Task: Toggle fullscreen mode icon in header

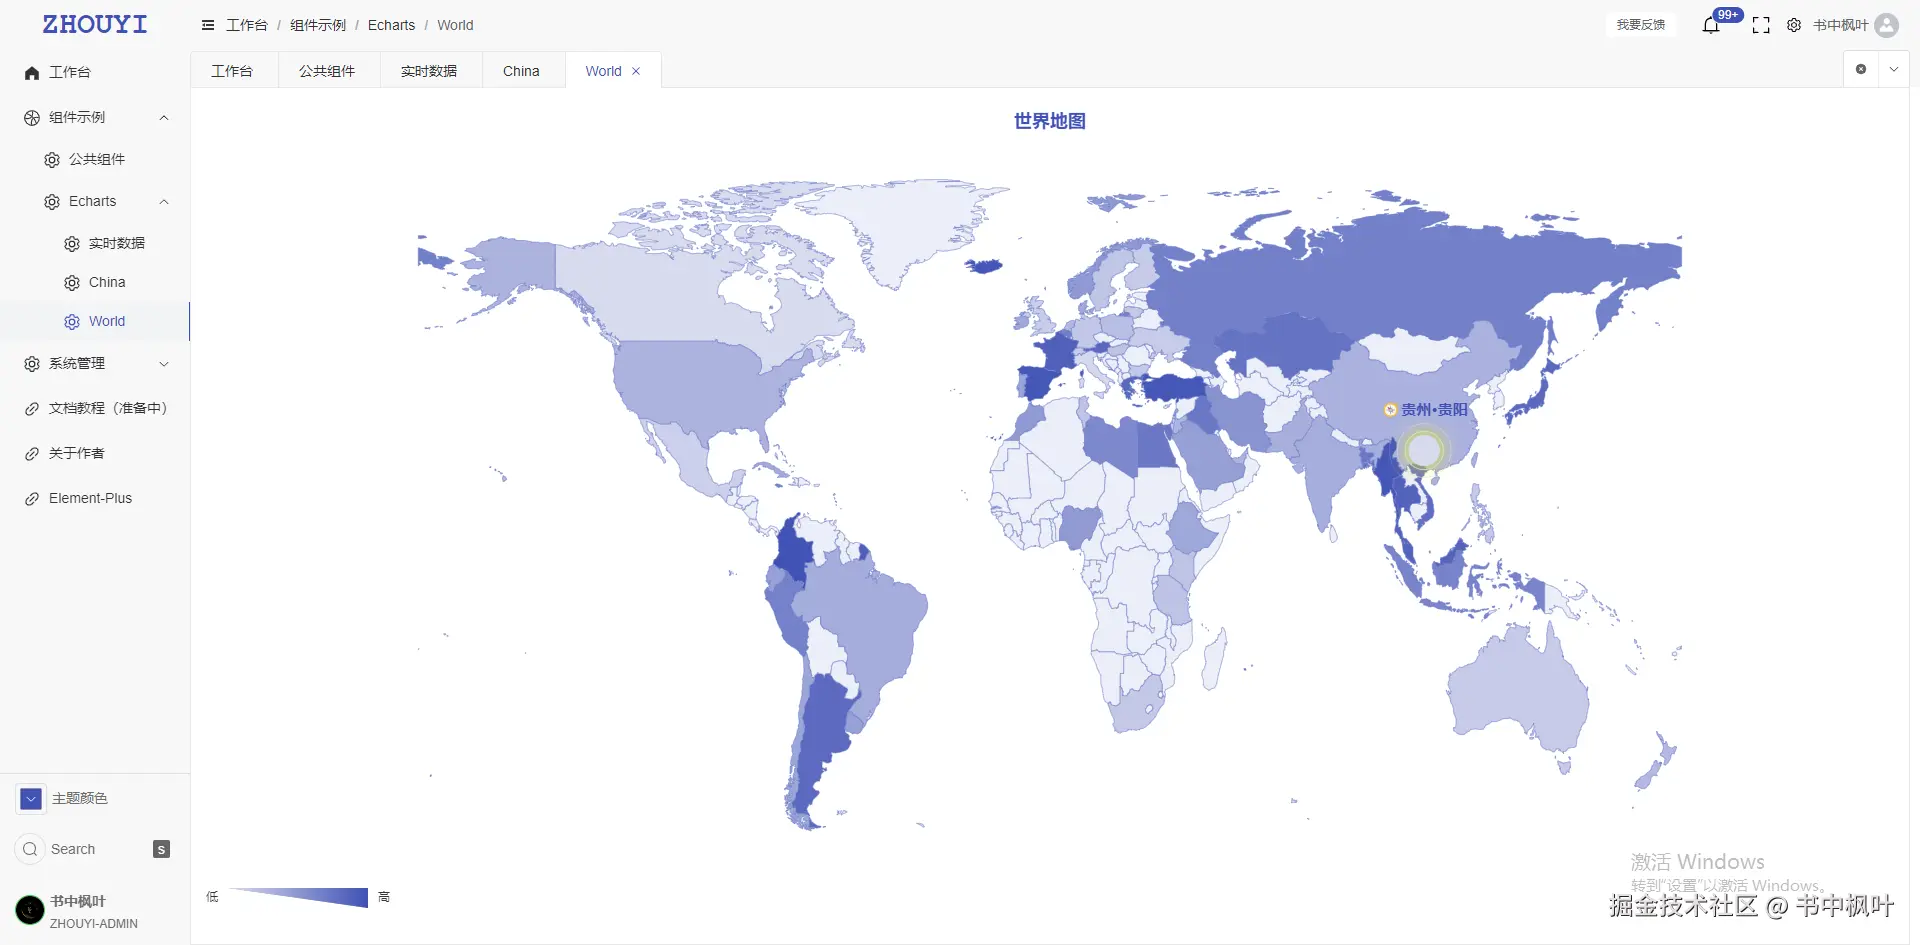Action: tap(1761, 25)
